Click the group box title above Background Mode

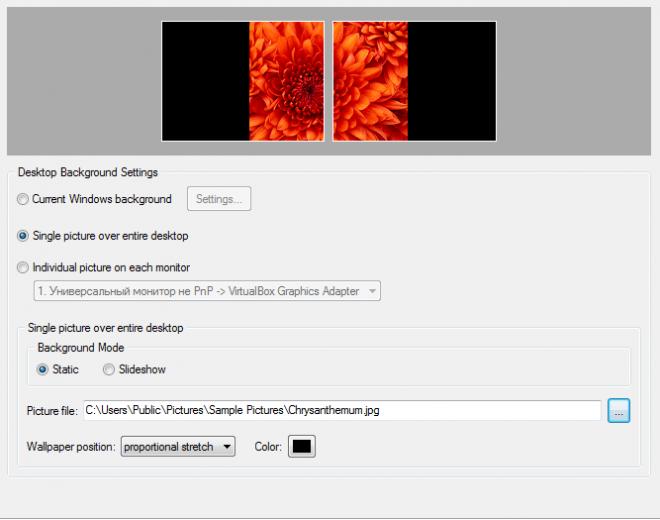105,327
